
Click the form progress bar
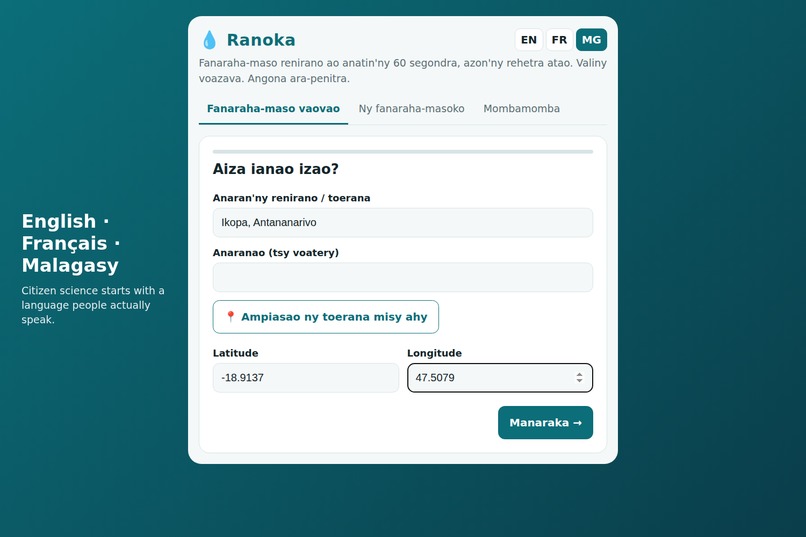tap(402, 152)
